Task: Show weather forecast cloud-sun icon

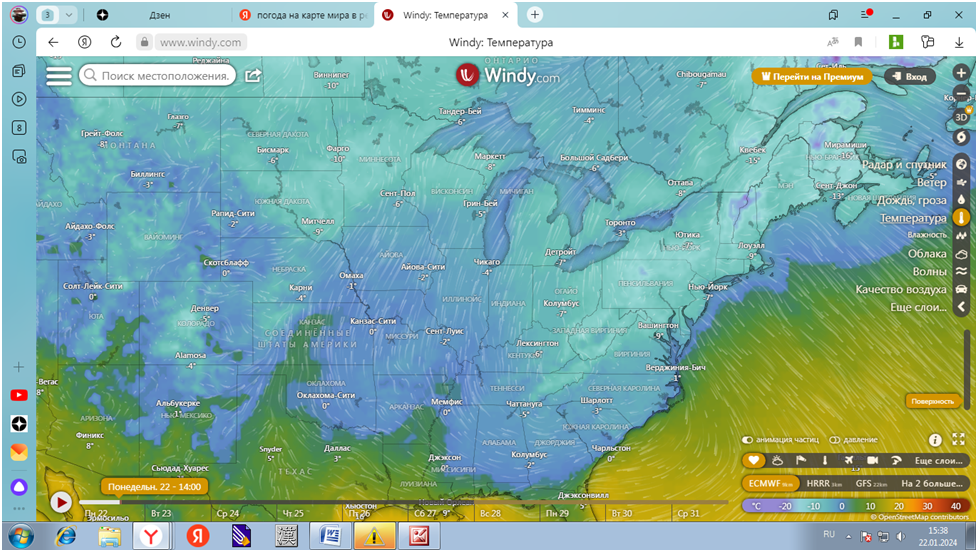Action: (777, 460)
